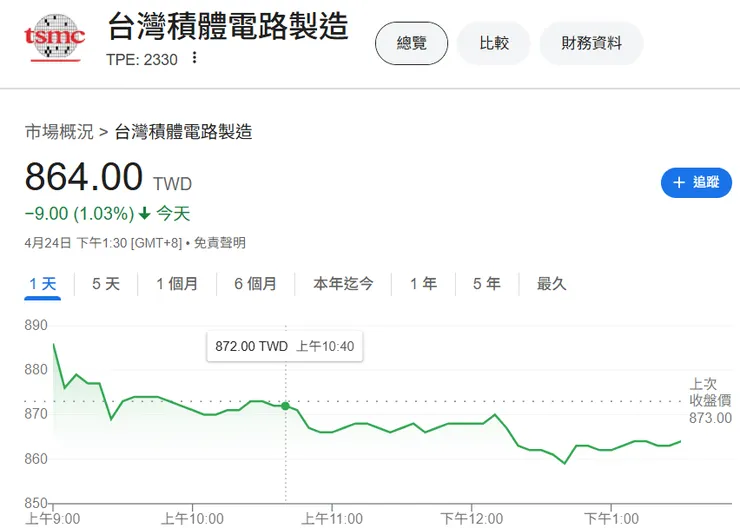Open the three-dot more options menu
The image size is (740, 528).
tap(194, 58)
